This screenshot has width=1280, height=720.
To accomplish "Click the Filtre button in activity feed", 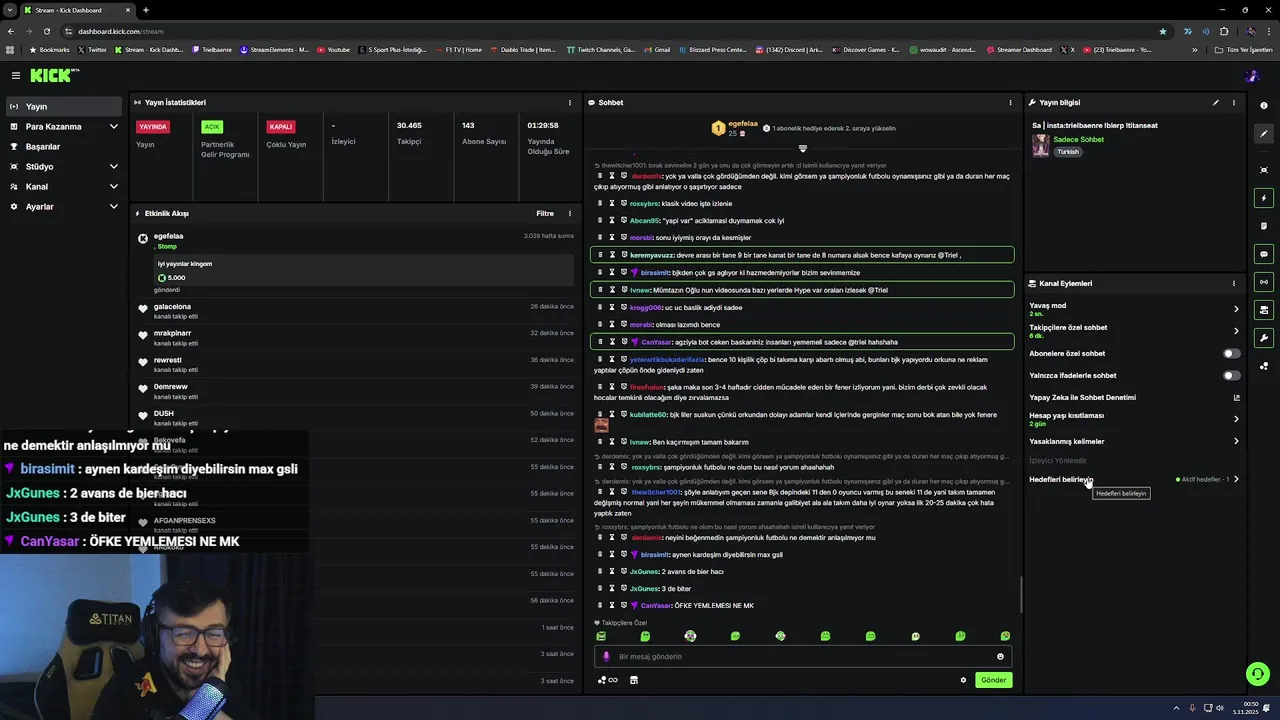I will click(x=545, y=213).
